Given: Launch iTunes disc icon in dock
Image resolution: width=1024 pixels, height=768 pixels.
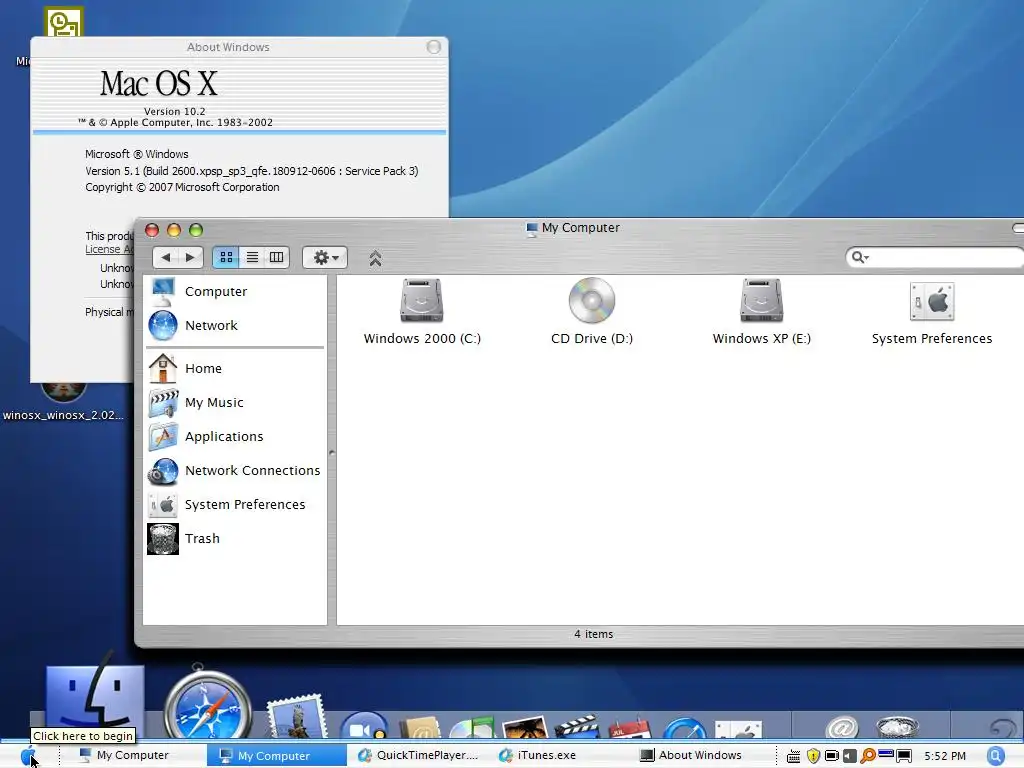Looking at the screenshot, I should tap(472, 728).
